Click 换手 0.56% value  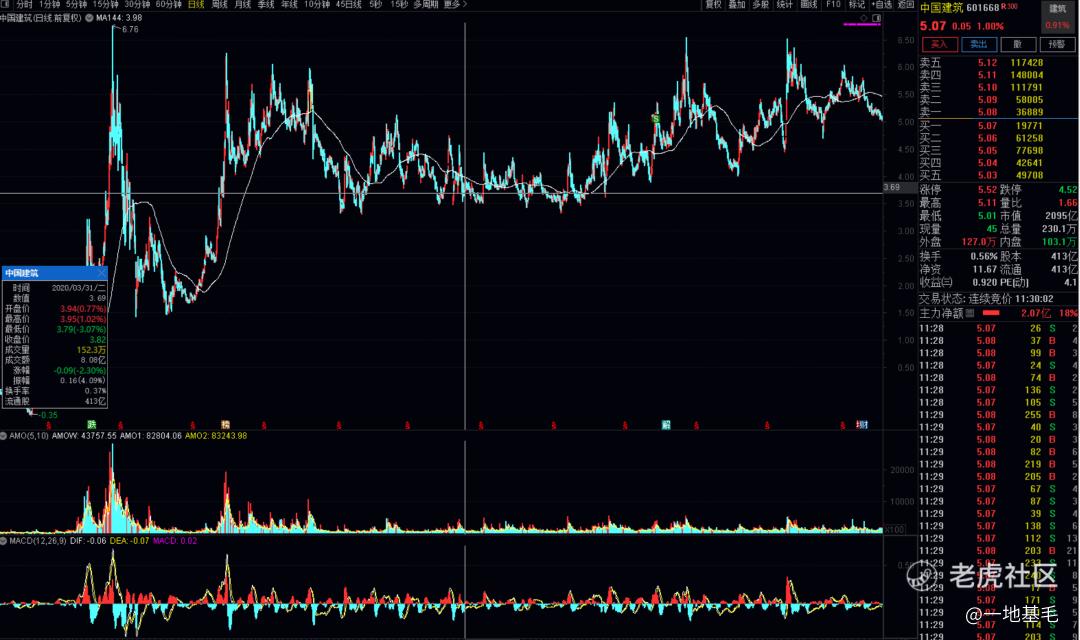984,256
